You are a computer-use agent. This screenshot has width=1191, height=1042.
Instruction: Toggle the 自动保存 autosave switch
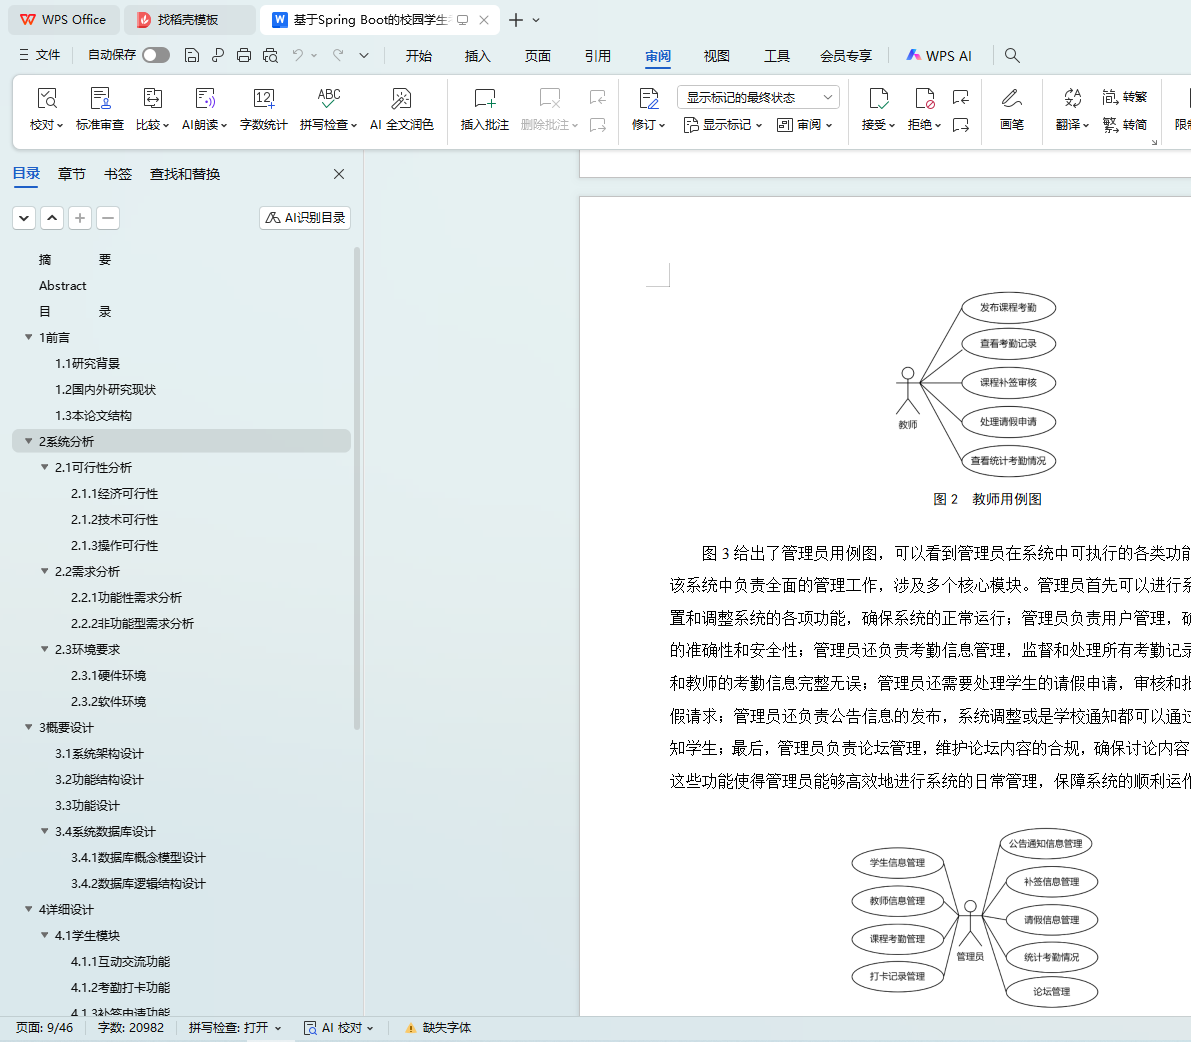[x=156, y=55]
